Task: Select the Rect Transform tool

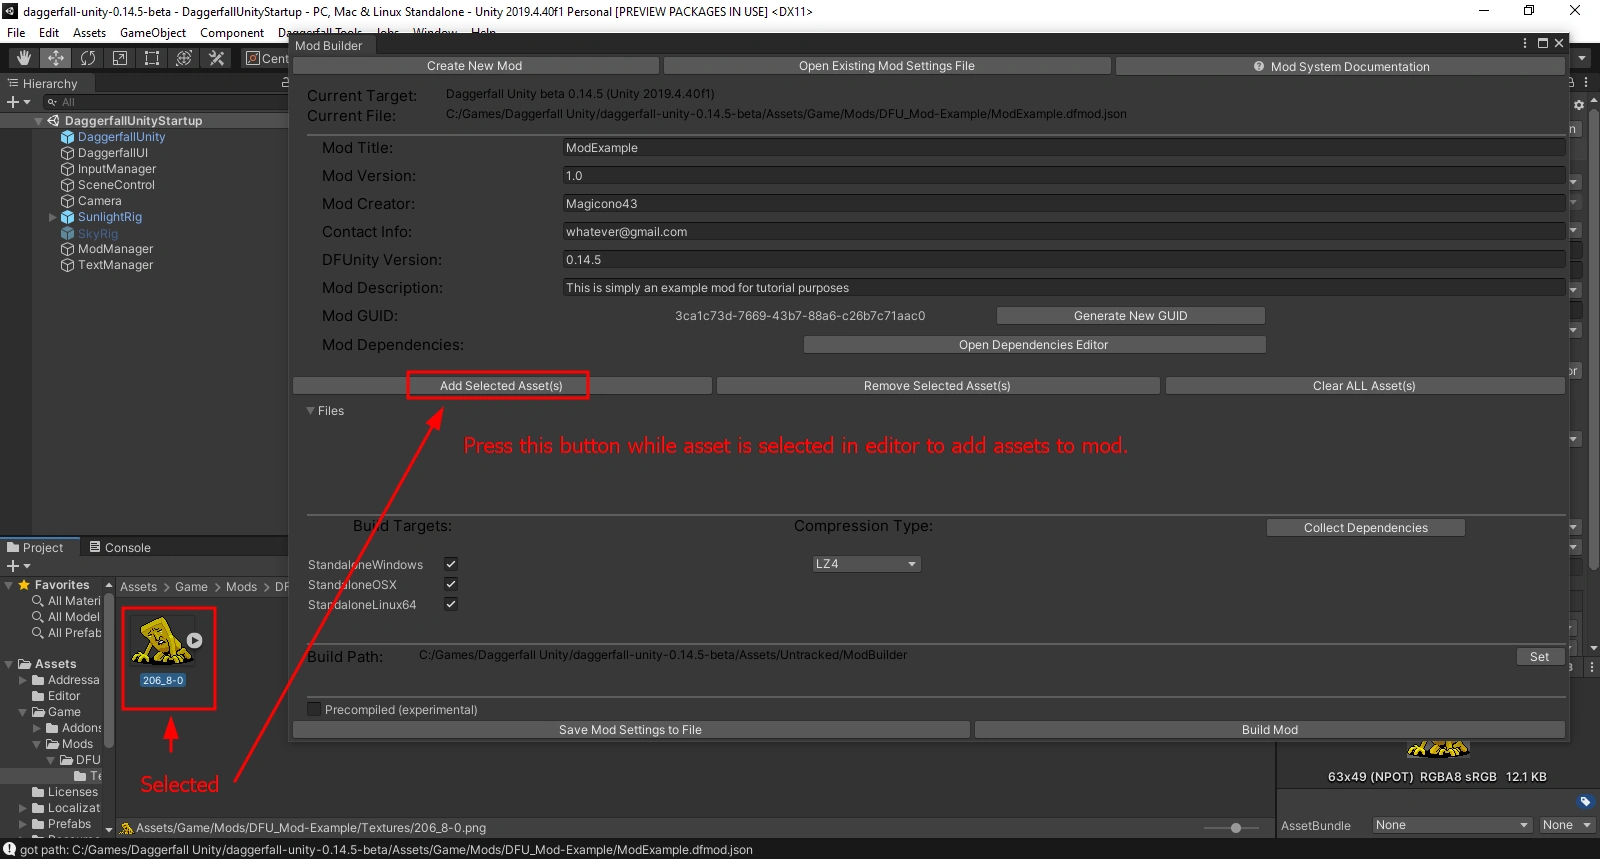Action: point(152,58)
